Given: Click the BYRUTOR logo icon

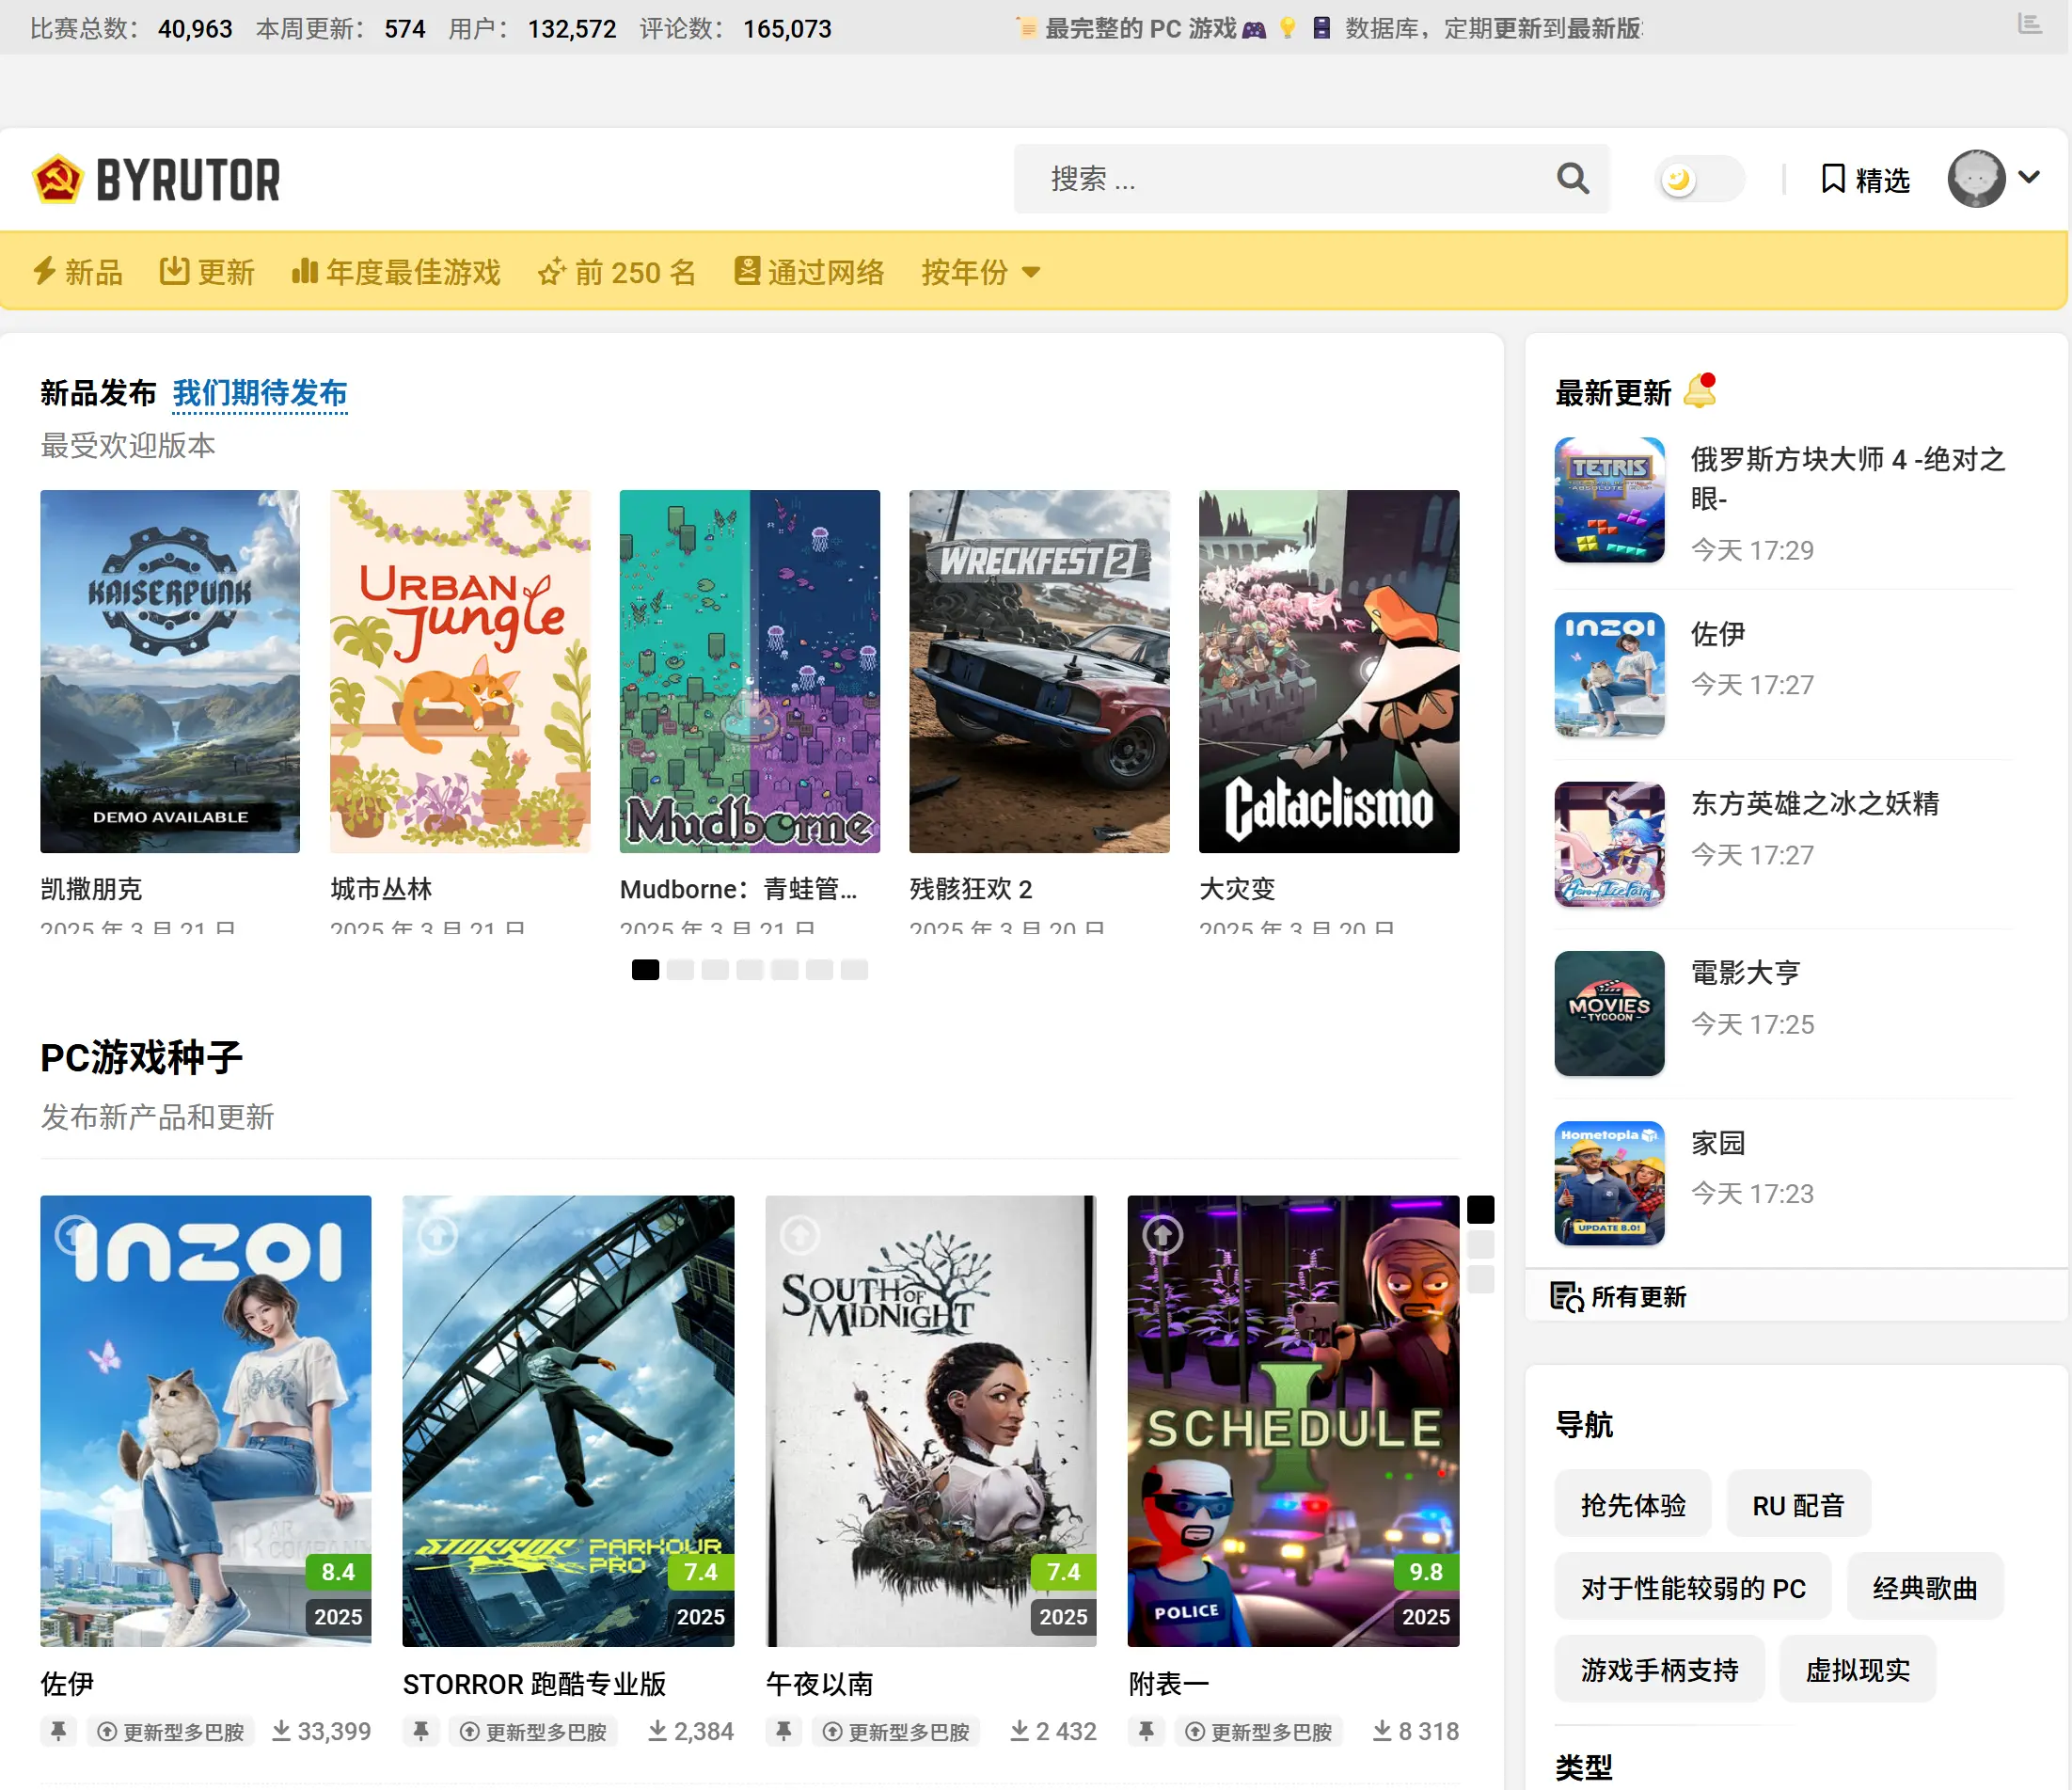Looking at the screenshot, I should 57,179.
